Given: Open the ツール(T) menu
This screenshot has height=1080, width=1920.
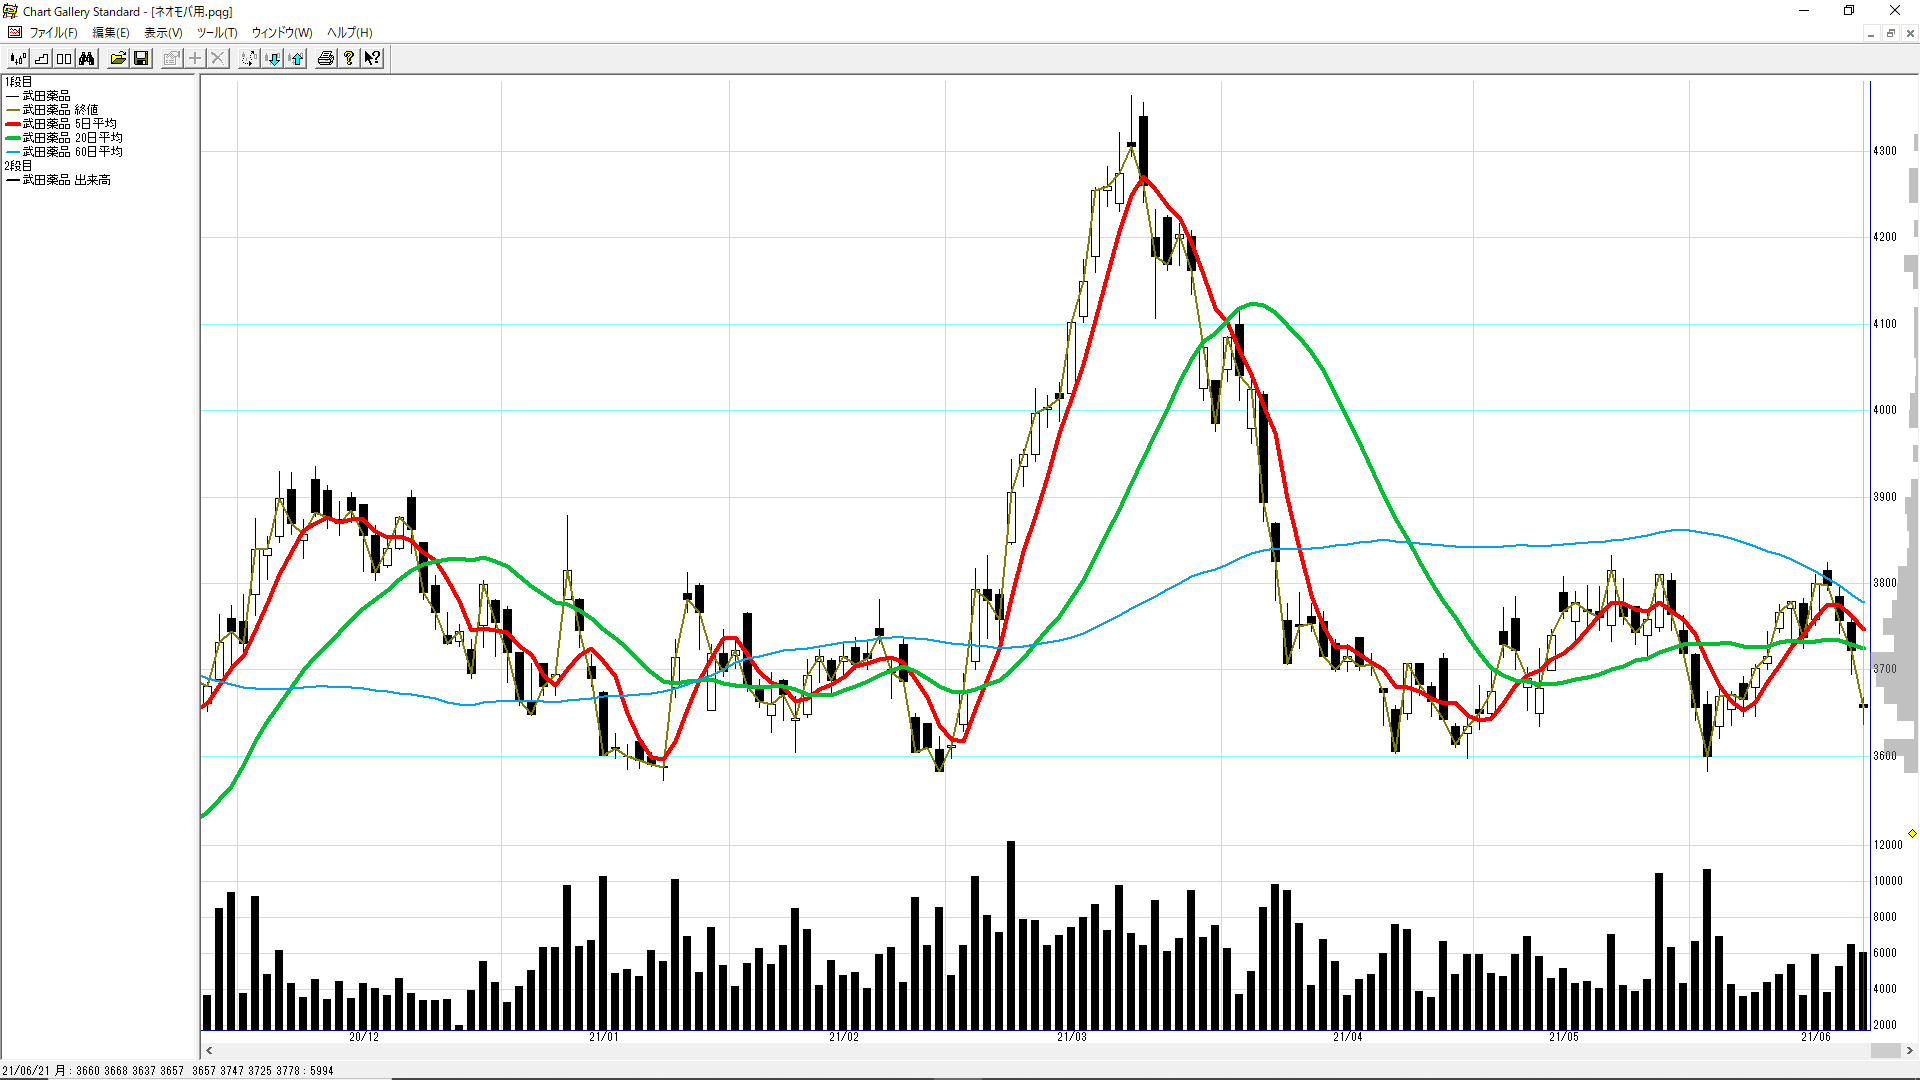Looking at the screenshot, I should [x=216, y=33].
